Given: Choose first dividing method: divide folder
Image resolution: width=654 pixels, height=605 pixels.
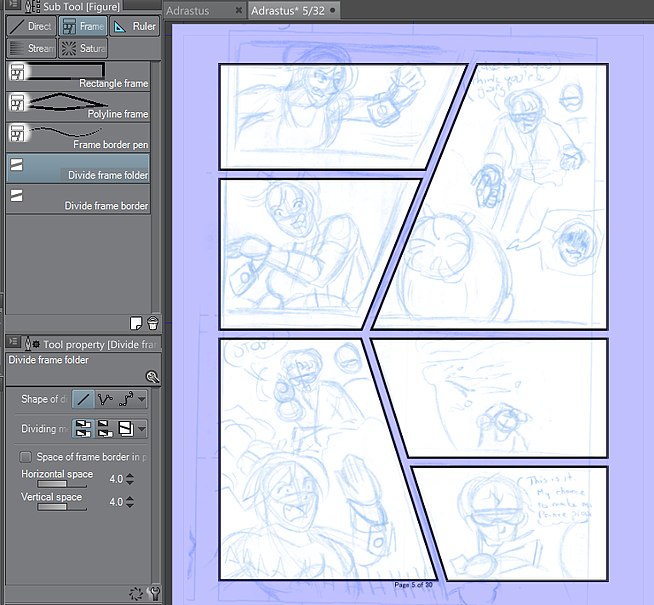Looking at the screenshot, I should click(x=83, y=429).
